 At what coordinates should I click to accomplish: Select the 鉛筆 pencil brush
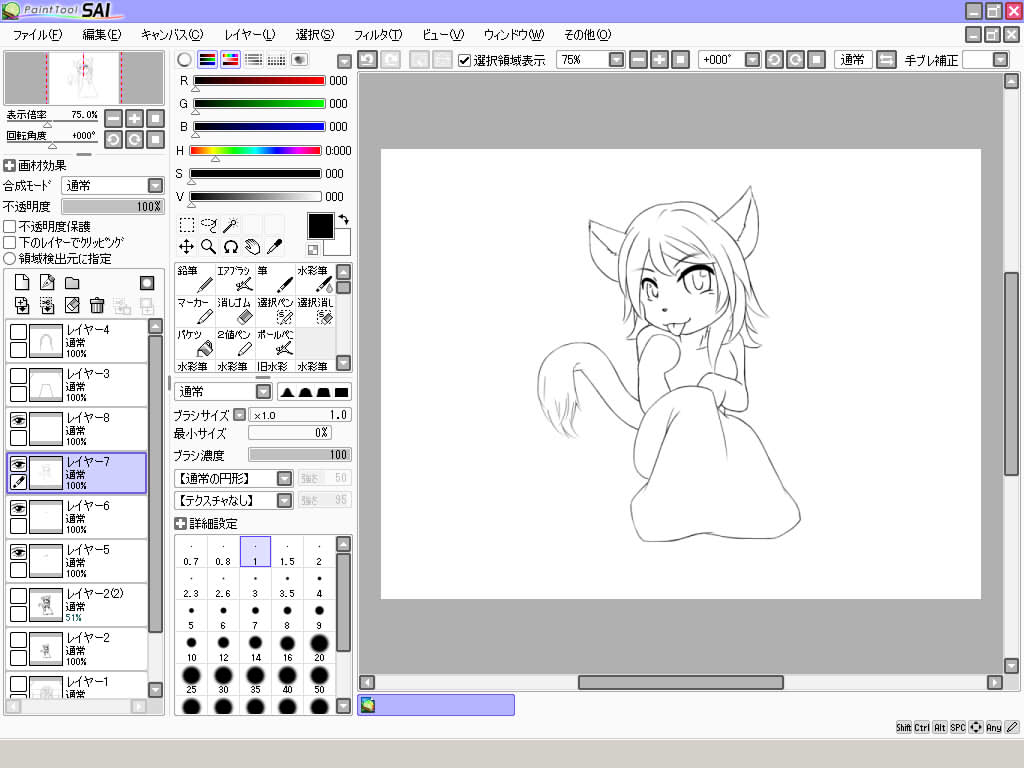pyautogui.click(x=194, y=279)
